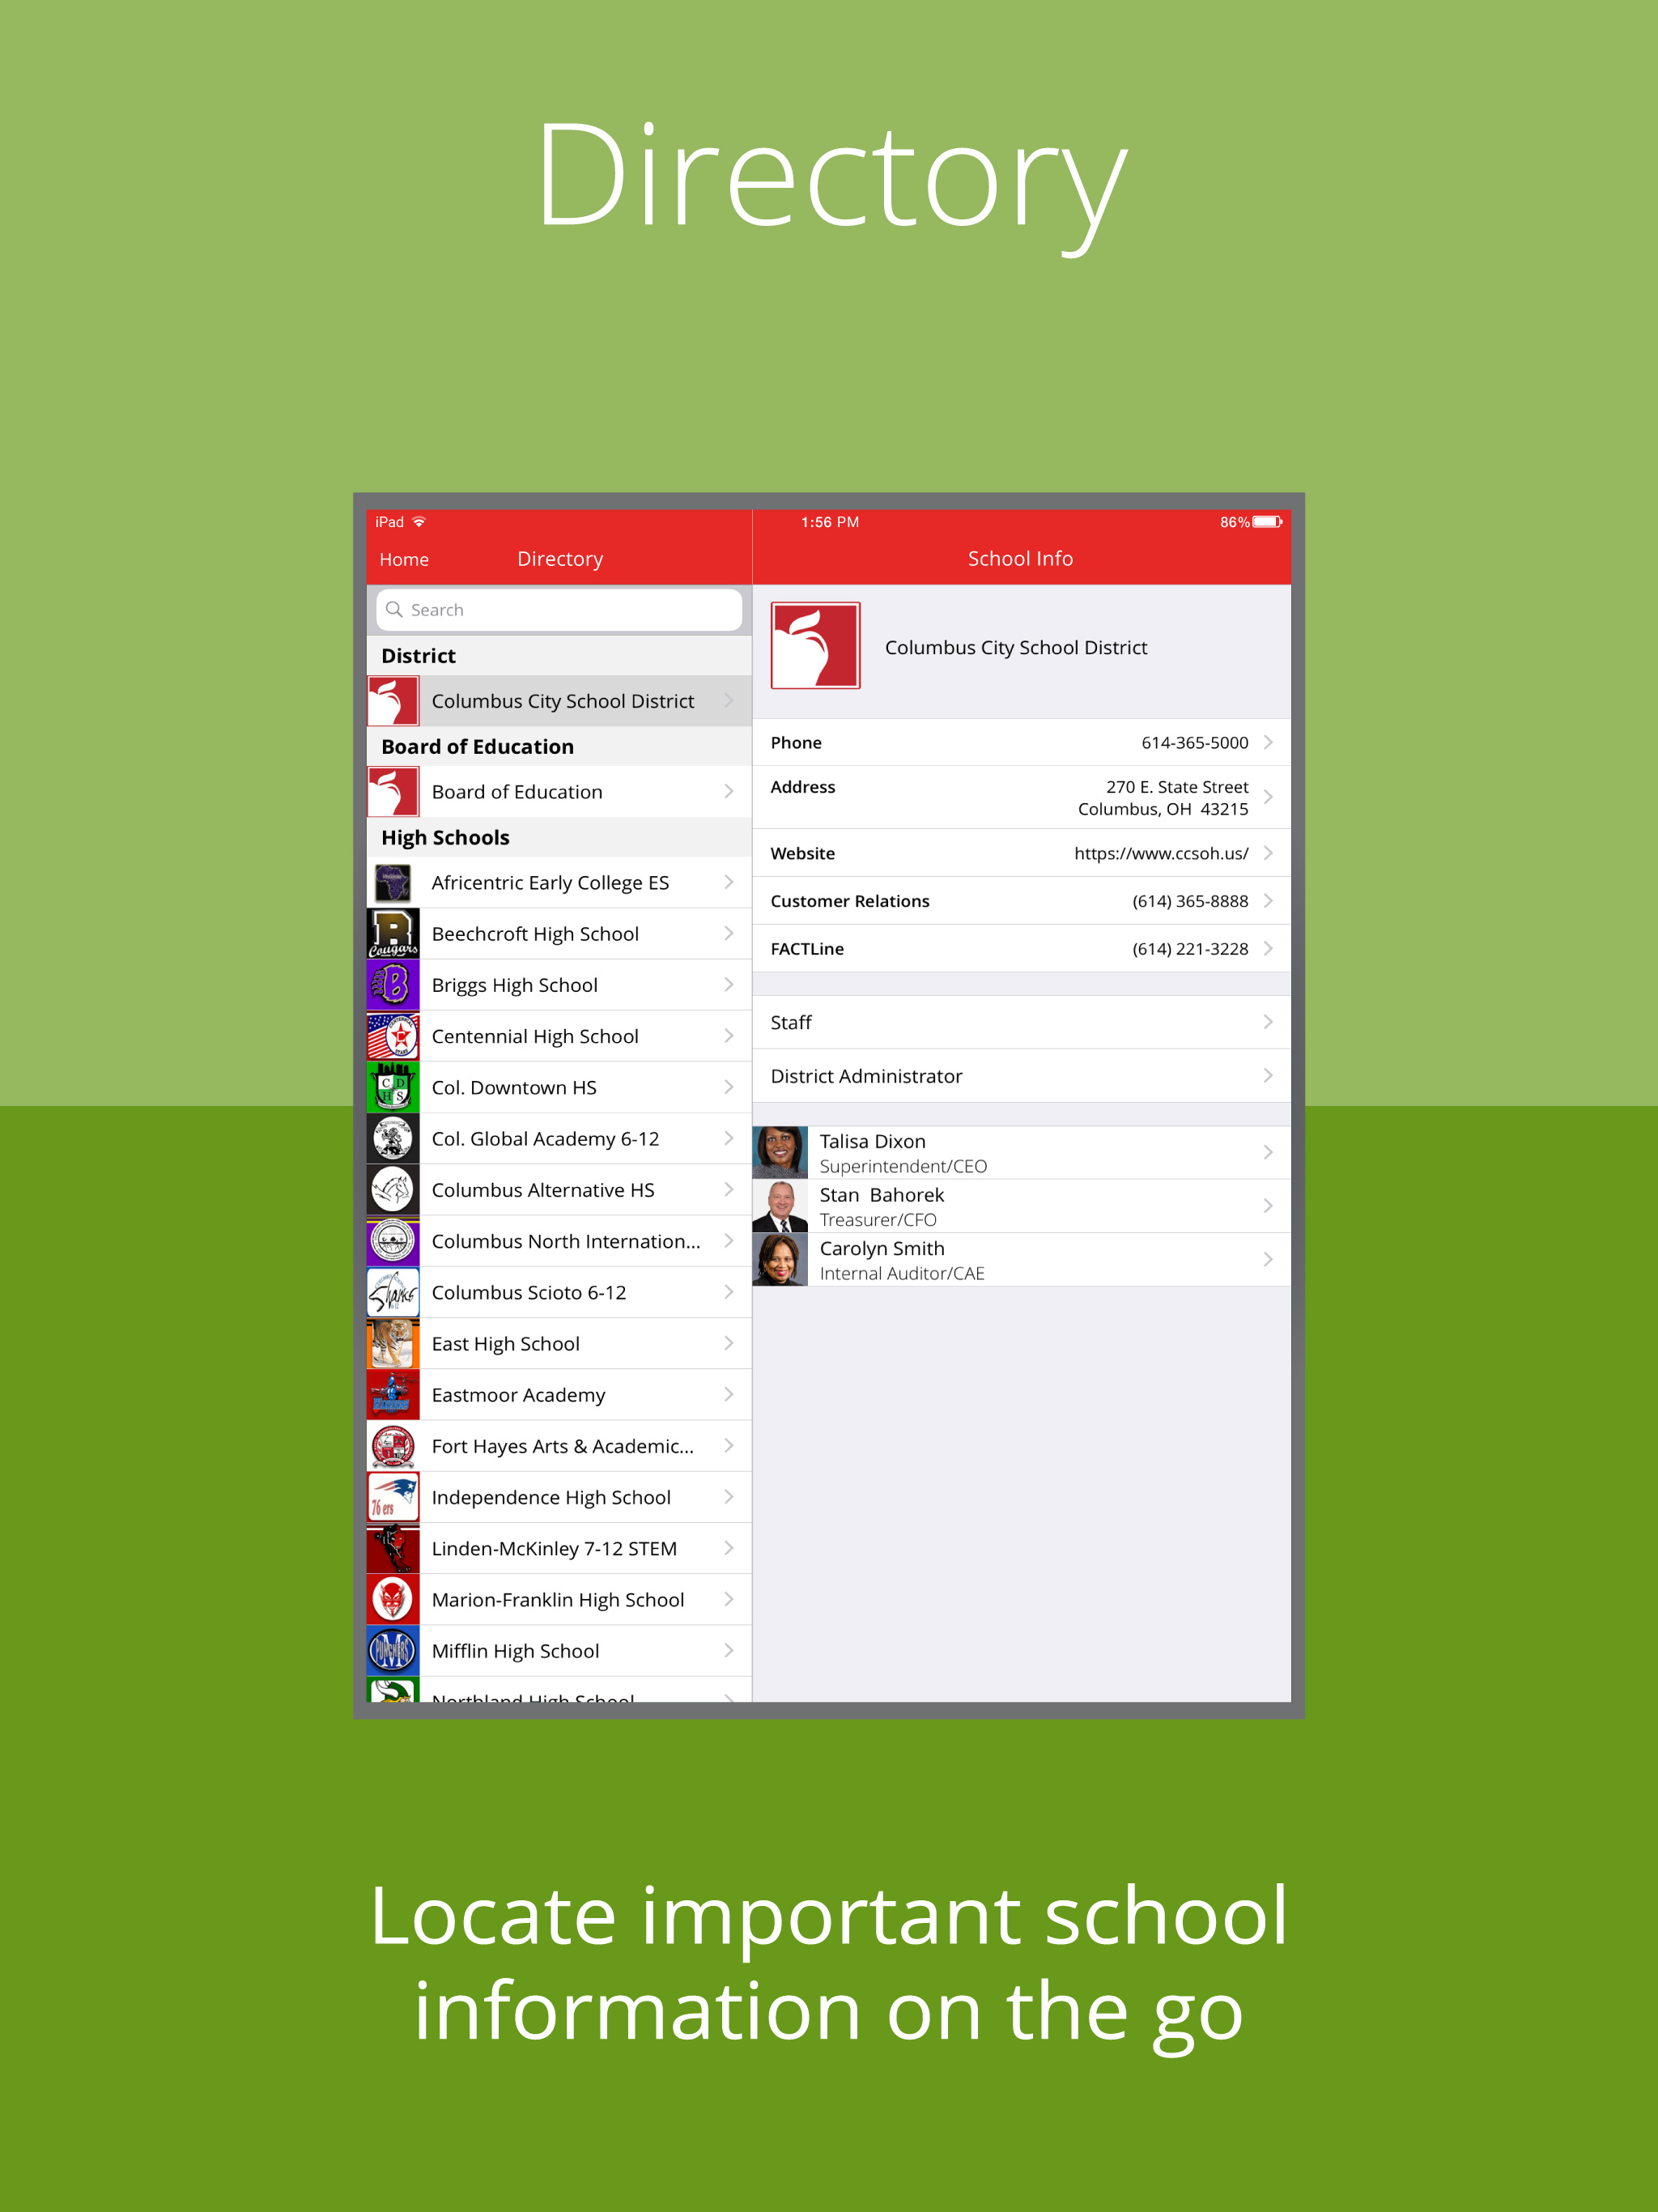The image size is (1658, 2212).
Task: Tap the chevron on Customer Relations row
Action: tap(1268, 901)
